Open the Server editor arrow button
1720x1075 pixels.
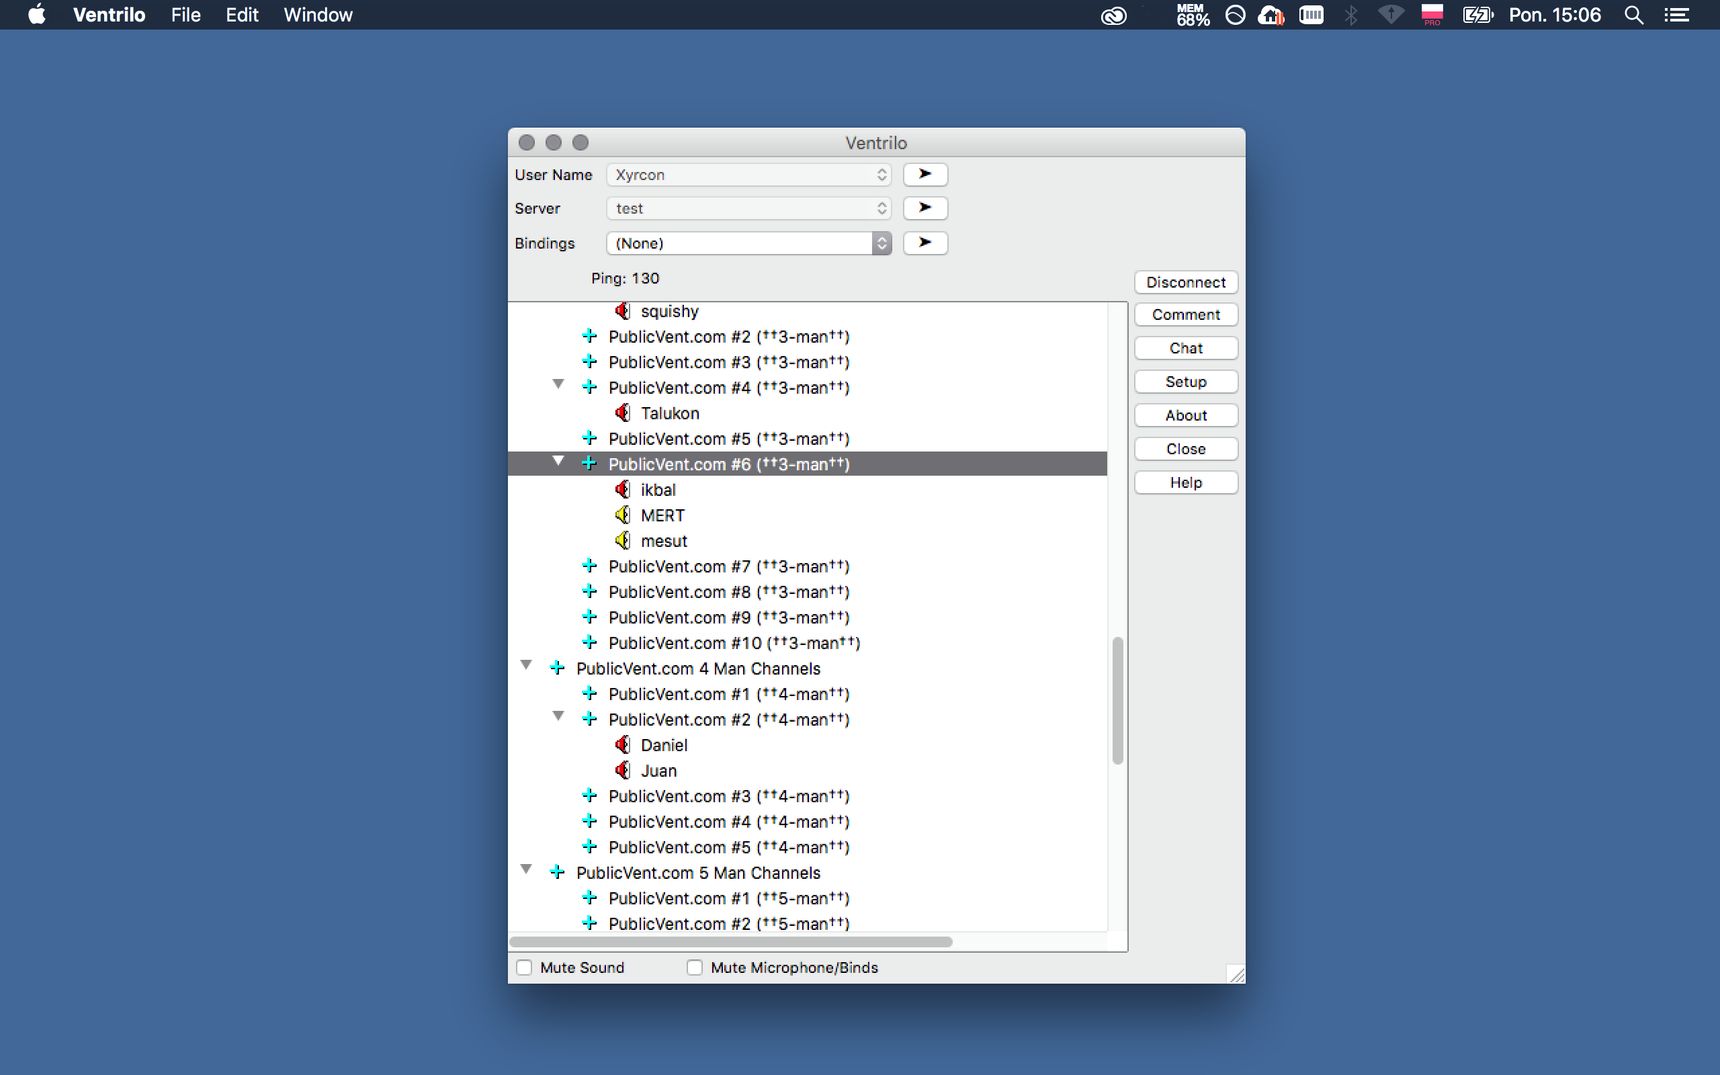tap(925, 208)
